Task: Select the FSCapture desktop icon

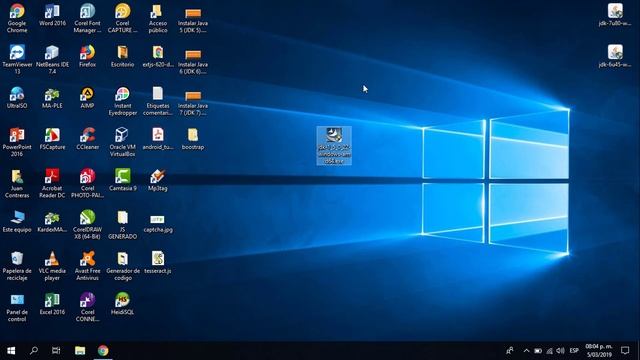Action: [52, 139]
